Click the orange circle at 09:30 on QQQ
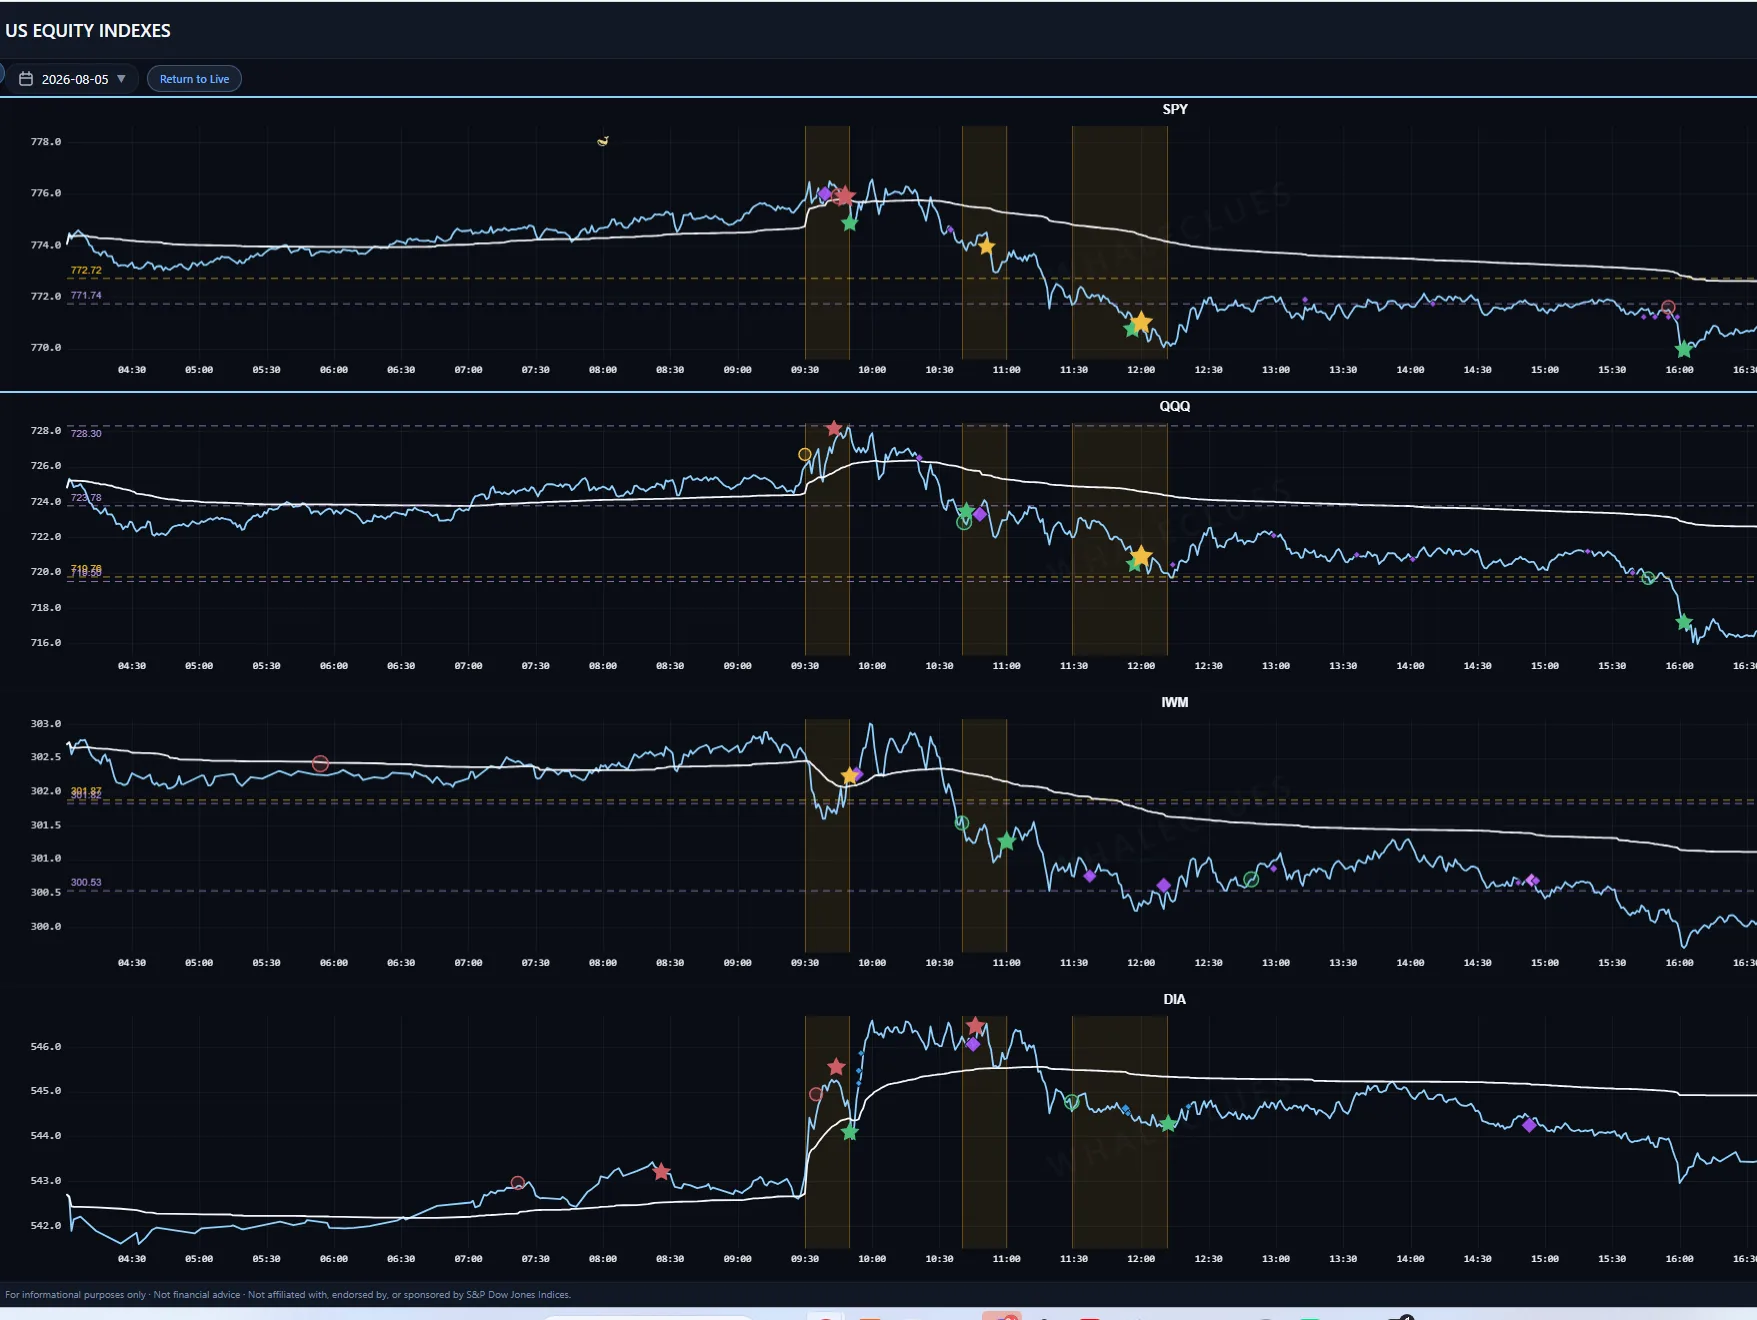 [805, 455]
